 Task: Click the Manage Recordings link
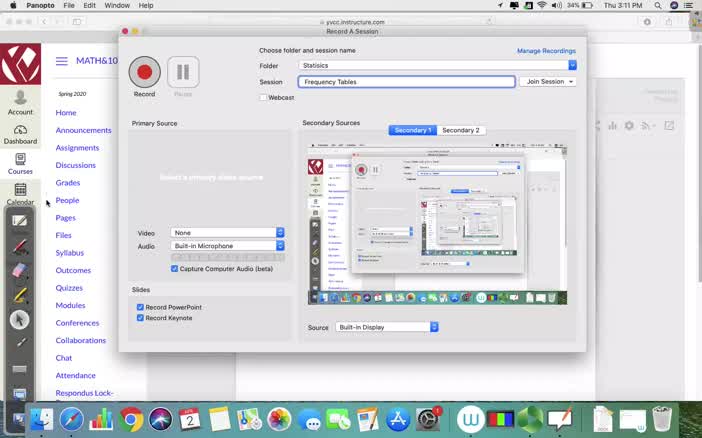[x=546, y=50]
